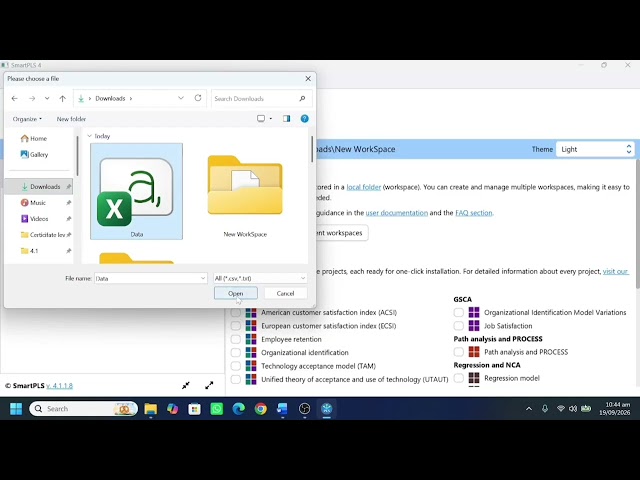The width and height of the screenshot is (640, 480).
Task: Select Home in navigation pane
Action: pos(34,138)
